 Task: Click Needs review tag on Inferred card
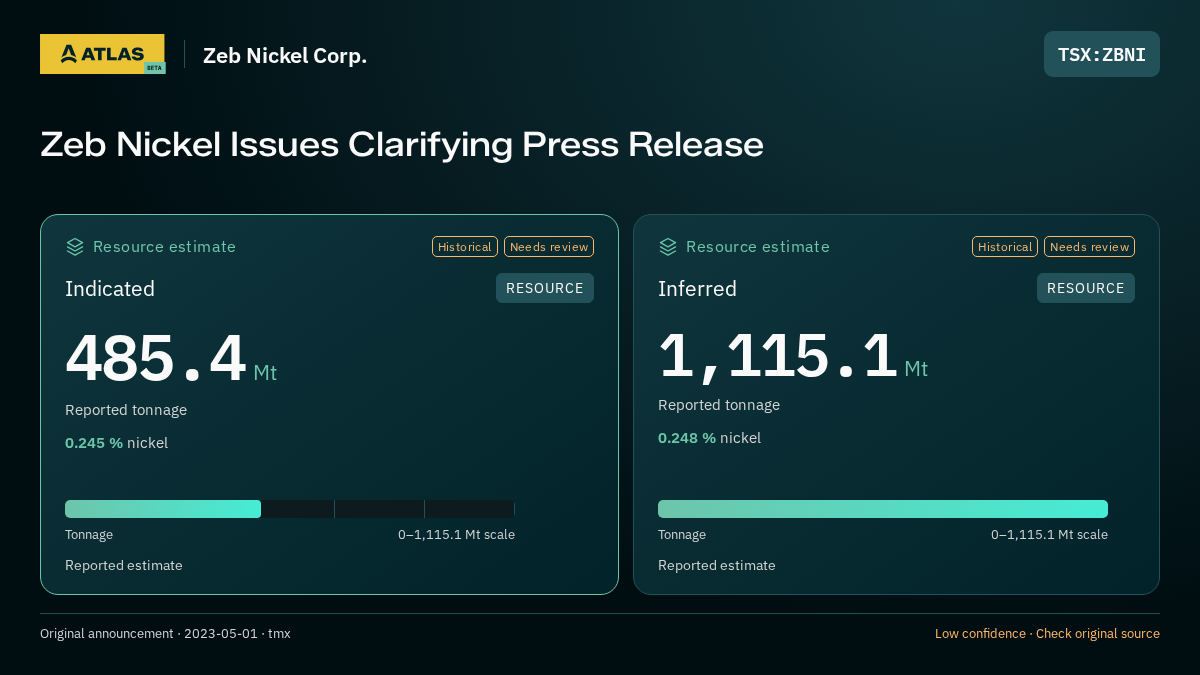(x=1089, y=247)
